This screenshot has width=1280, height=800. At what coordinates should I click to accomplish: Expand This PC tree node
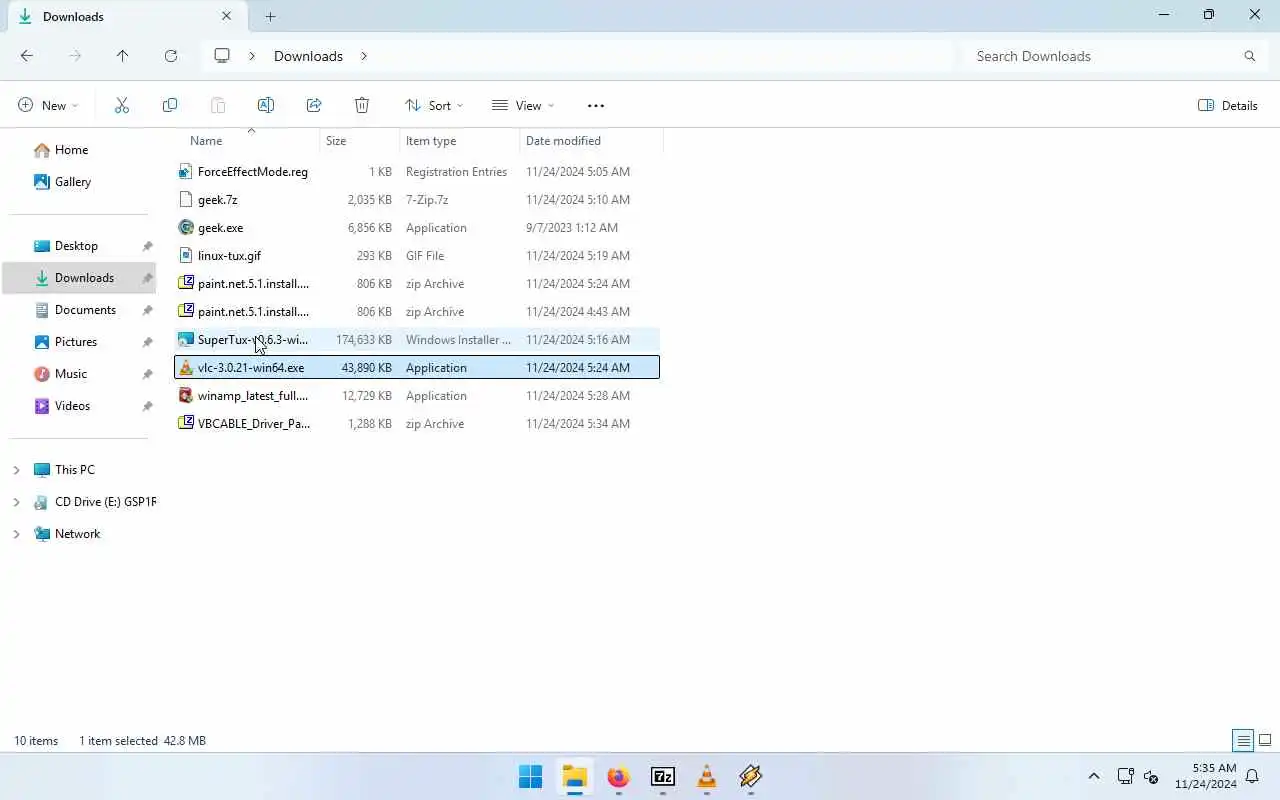(x=16, y=470)
